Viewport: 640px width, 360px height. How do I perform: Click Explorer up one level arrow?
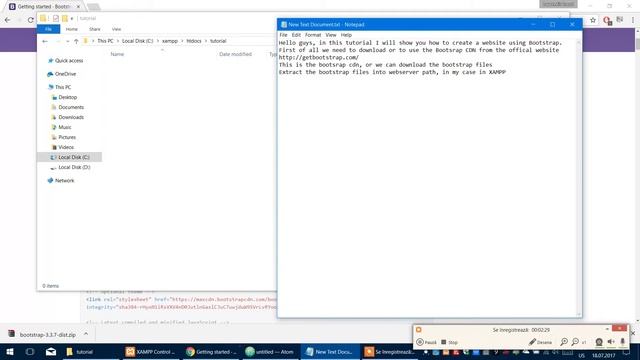(x=76, y=41)
